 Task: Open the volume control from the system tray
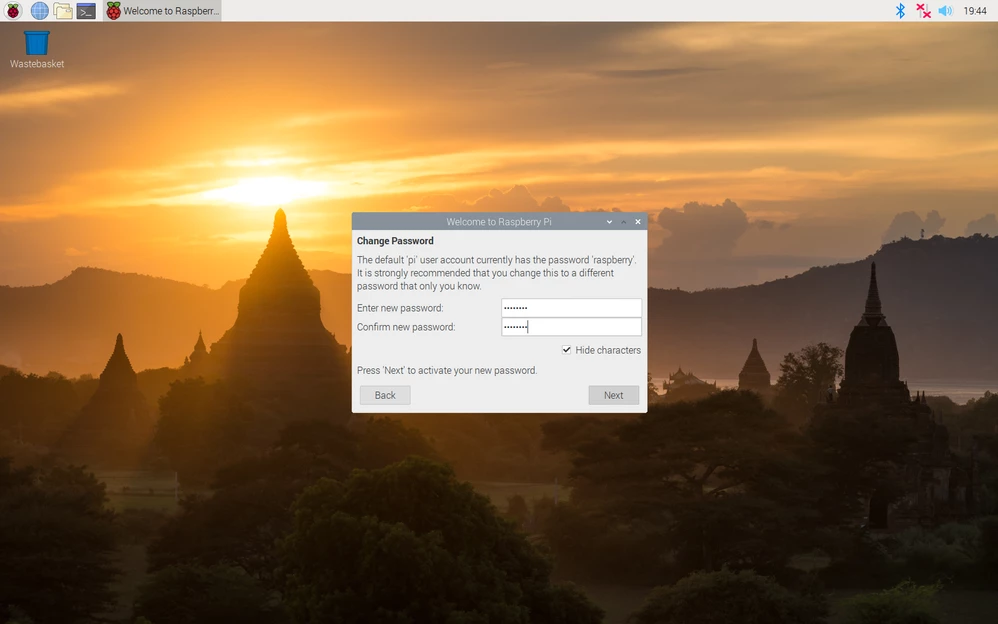coord(944,10)
